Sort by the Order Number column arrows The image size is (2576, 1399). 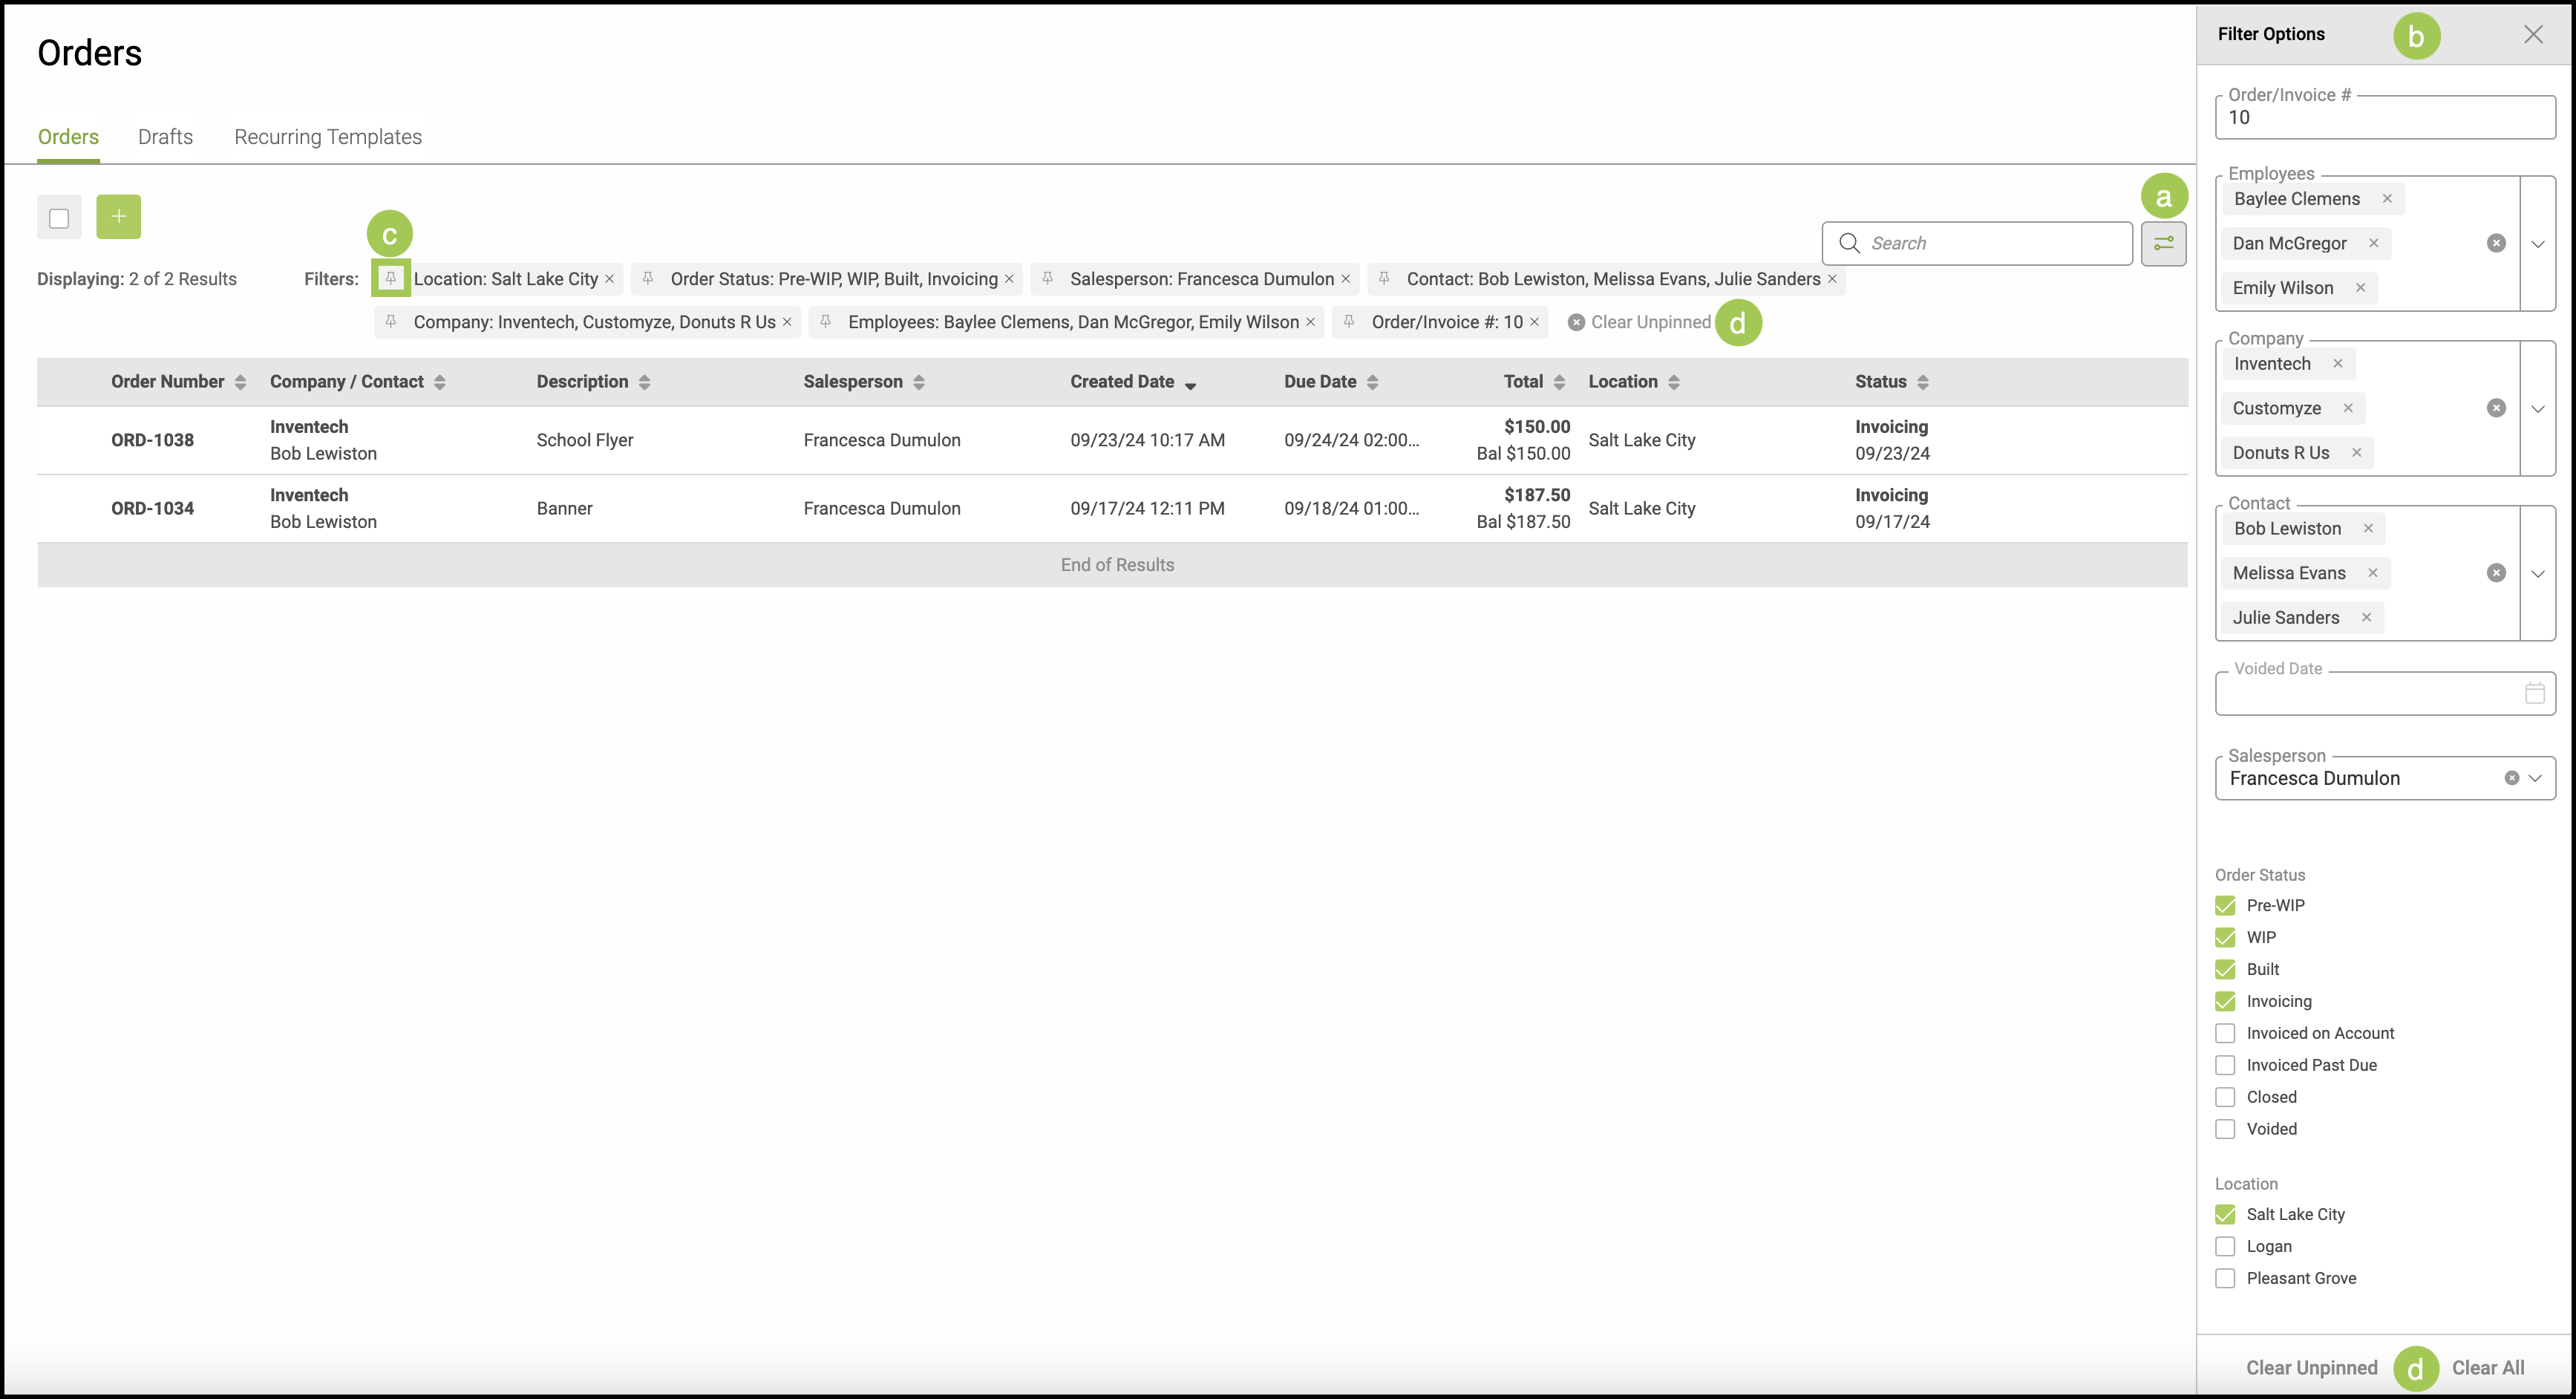click(x=240, y=382)
